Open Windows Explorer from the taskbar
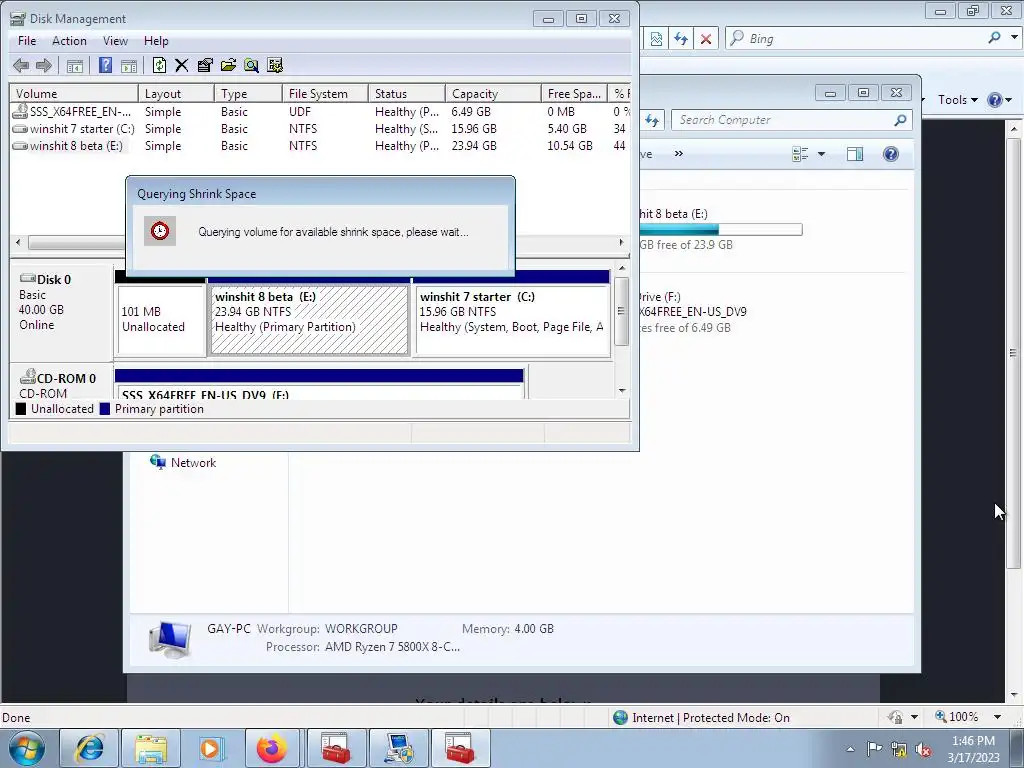This screenshot has width=1024, height=768. pos(151,748)
